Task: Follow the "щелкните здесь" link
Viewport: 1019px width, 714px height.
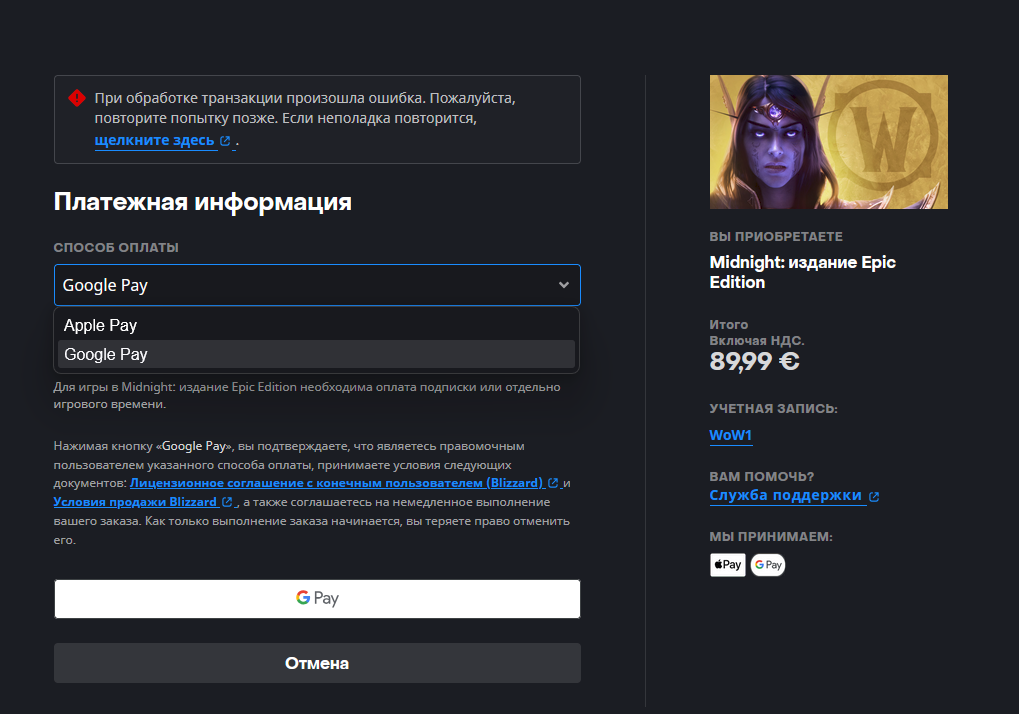Action: [154, 140]
